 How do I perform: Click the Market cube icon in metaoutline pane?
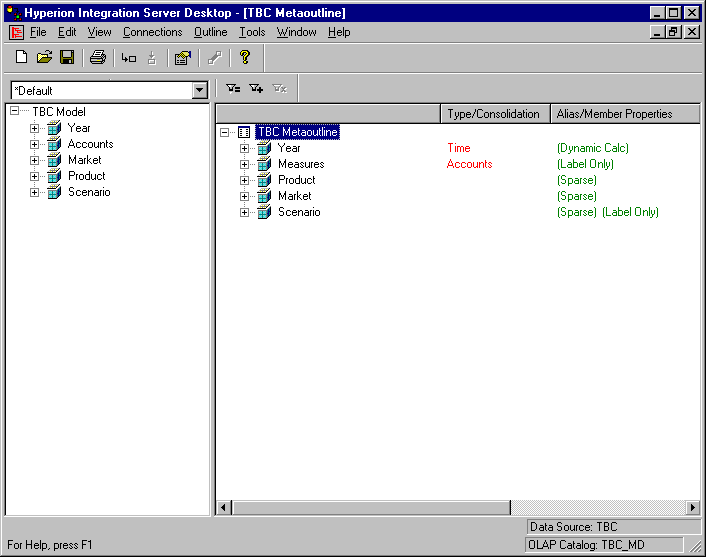click(264, 196)
